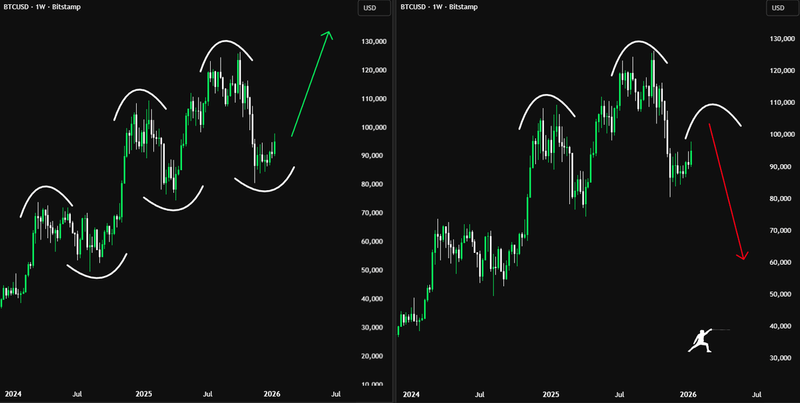Click 2024 on the right chart time axis
Image resolution: width=800 pixels, height=403 pixels.
tap(411, 394)
